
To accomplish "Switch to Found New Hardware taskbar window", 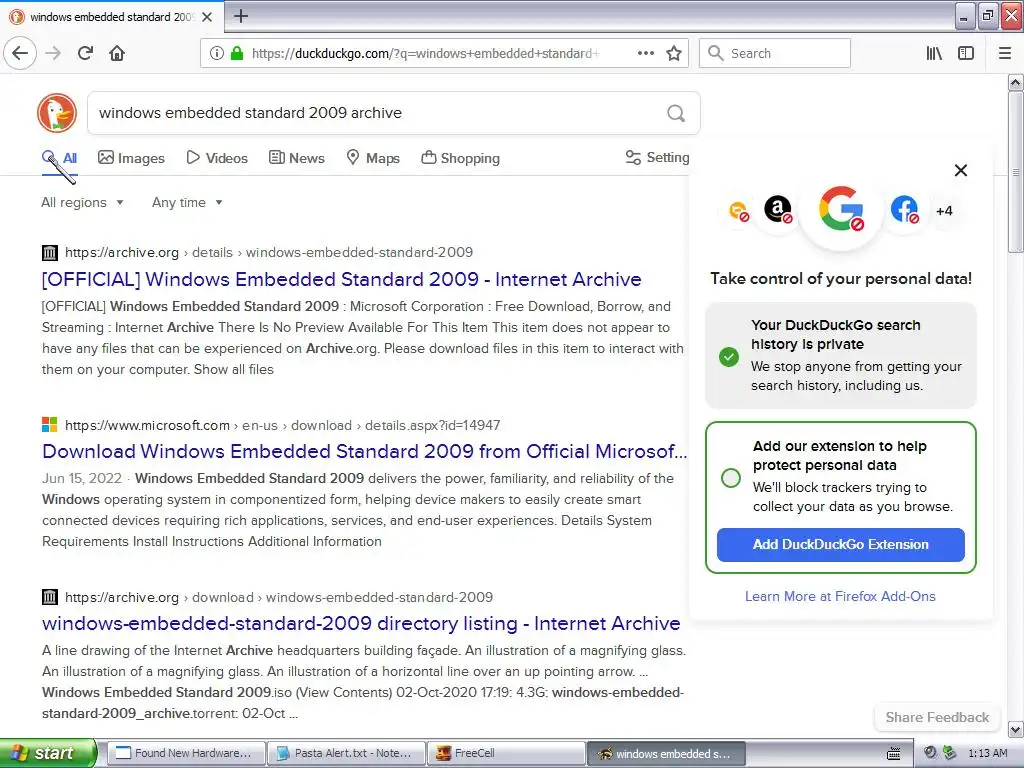I will coord(185,754).
